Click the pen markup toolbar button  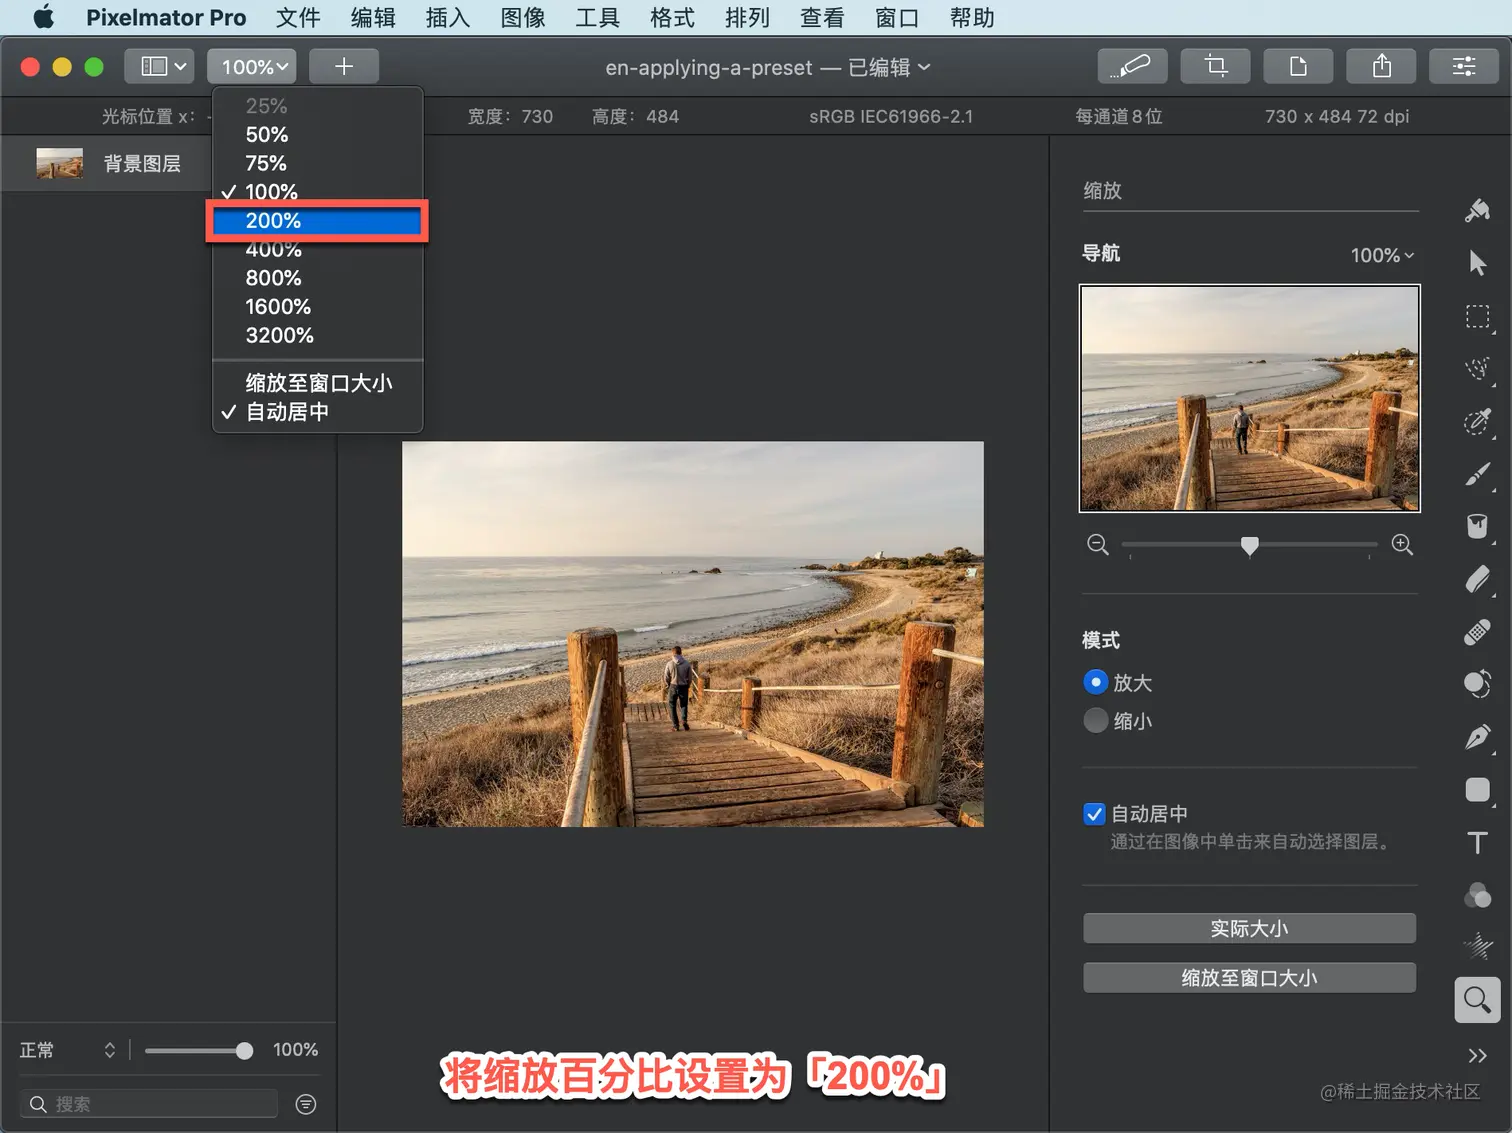pos(1131,66)
